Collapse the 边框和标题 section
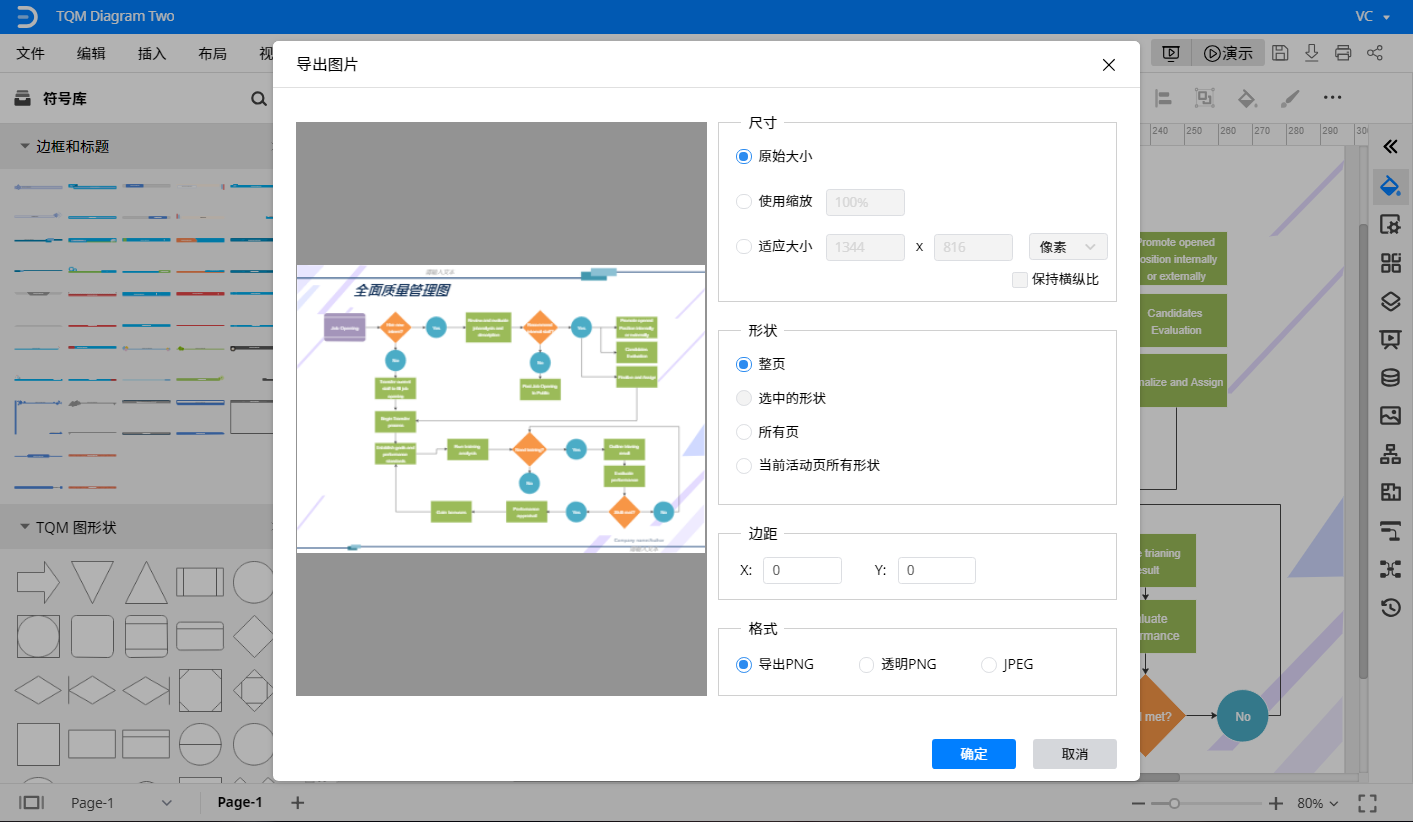Screen dimensions: 1413x822 24,146
